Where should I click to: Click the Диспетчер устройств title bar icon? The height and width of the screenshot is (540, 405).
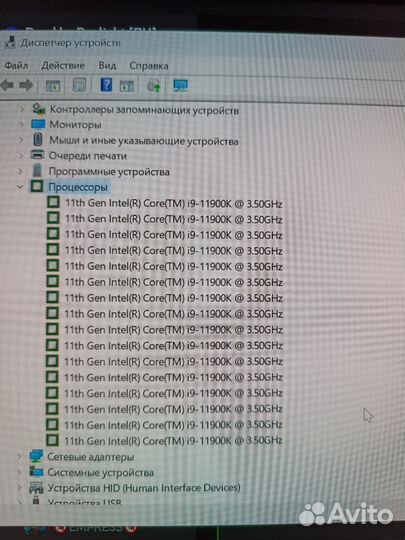9,42
